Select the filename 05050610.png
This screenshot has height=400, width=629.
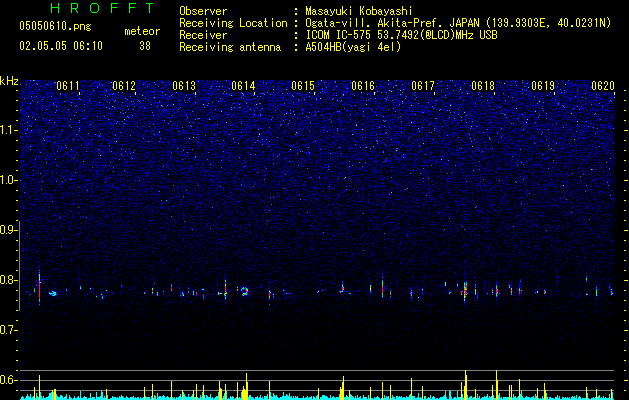point(55,27)
